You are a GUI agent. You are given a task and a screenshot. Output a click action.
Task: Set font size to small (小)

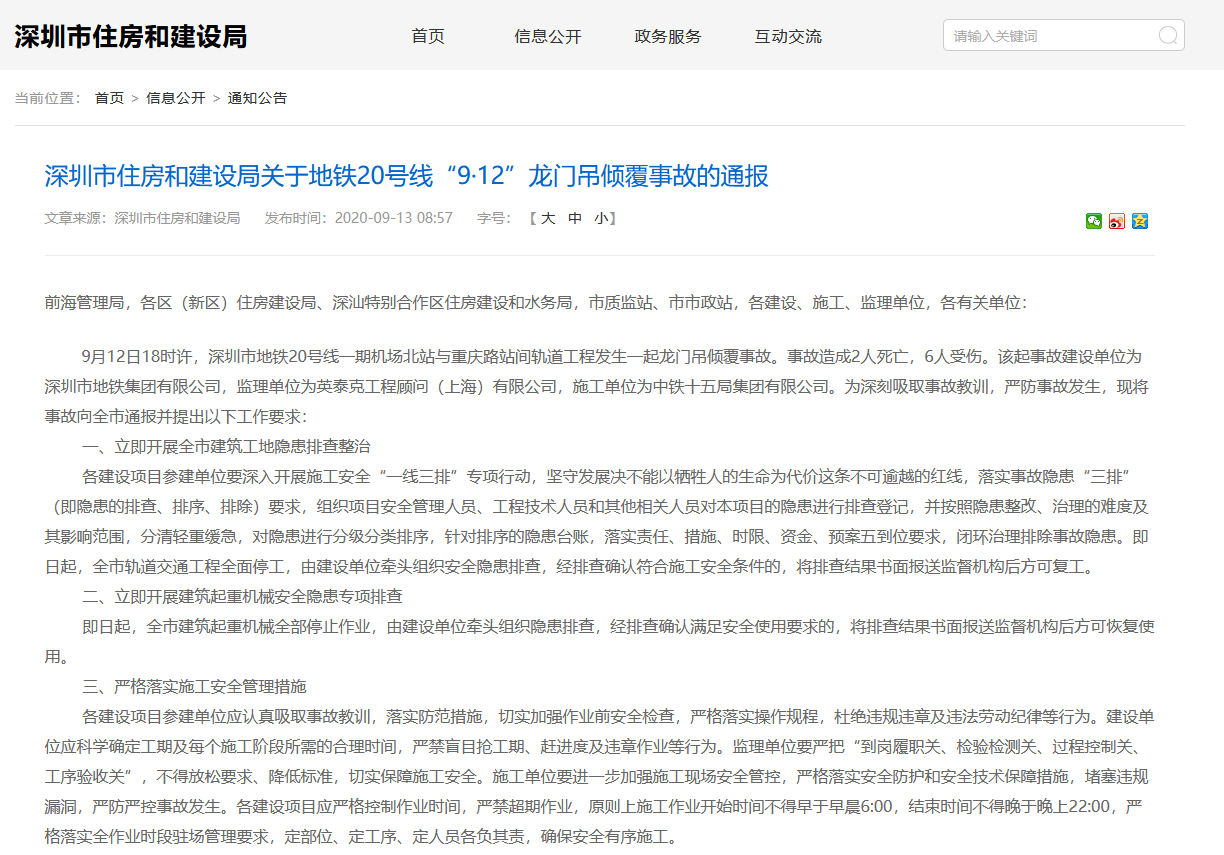(x=600, y=218)
